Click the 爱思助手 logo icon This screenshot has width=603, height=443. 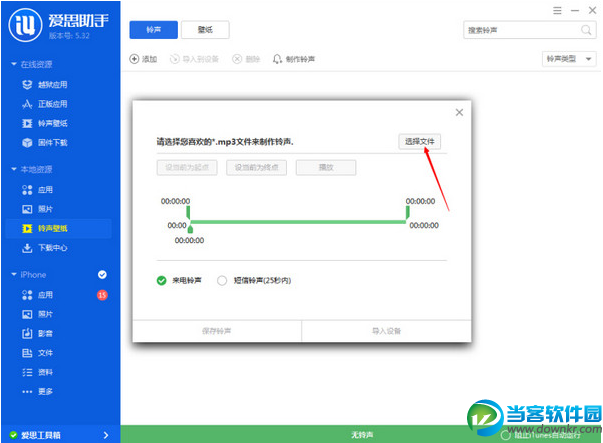pyautogui.click(x=25, y=25)
